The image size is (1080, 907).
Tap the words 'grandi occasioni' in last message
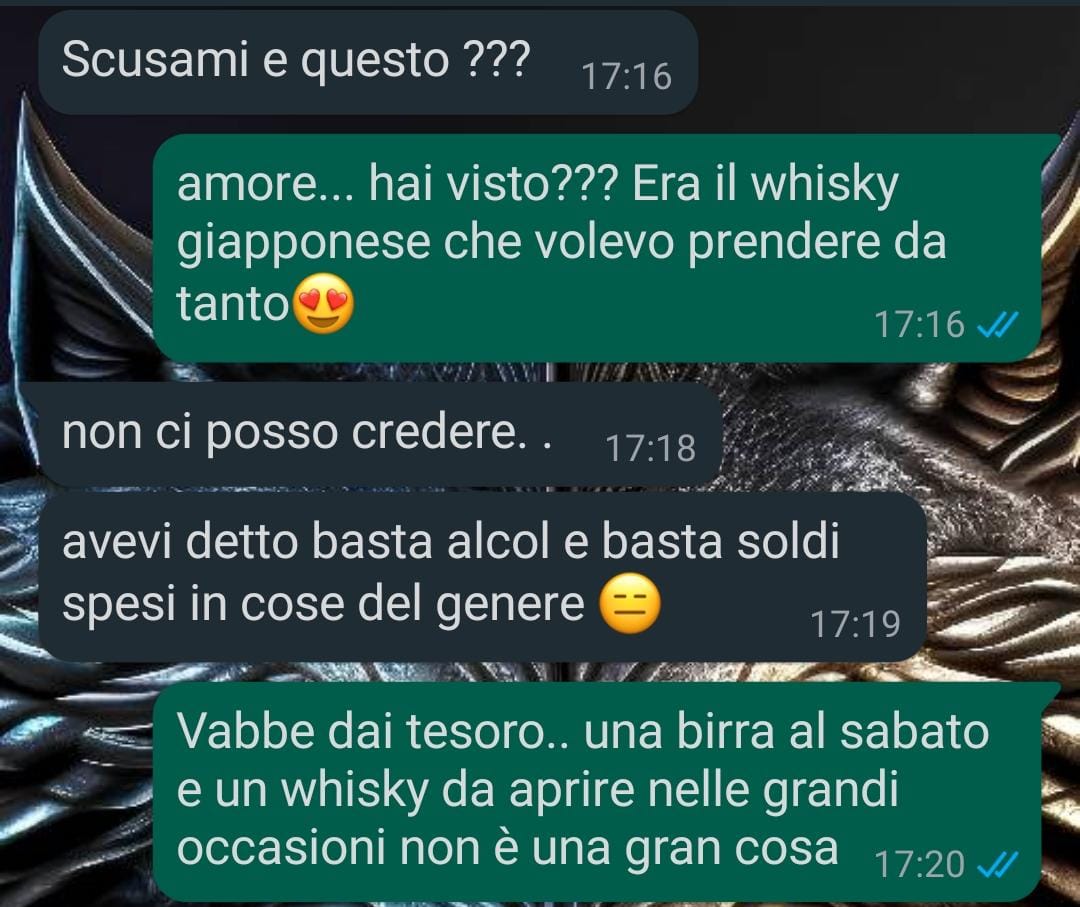(x=538, y=818)
